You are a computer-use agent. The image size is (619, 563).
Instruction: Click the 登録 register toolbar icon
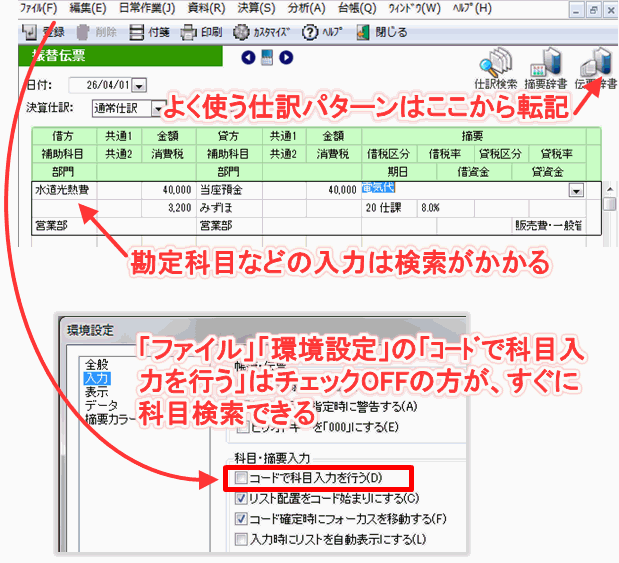tap(30, 32)
